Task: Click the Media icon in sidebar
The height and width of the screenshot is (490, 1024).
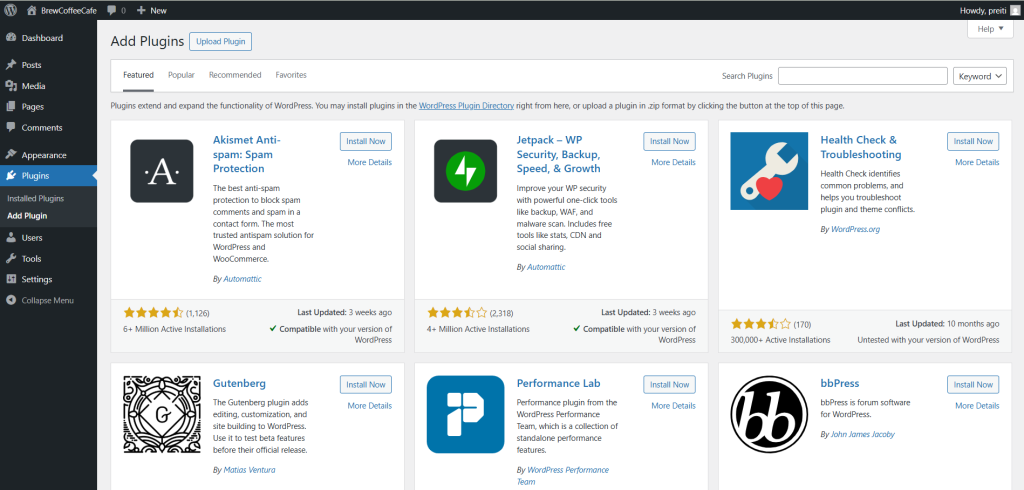Action: tap(10, 86)
